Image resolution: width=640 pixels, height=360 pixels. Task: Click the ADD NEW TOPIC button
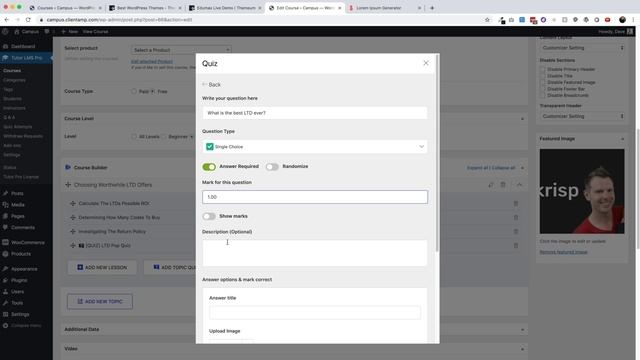[100, 301]
